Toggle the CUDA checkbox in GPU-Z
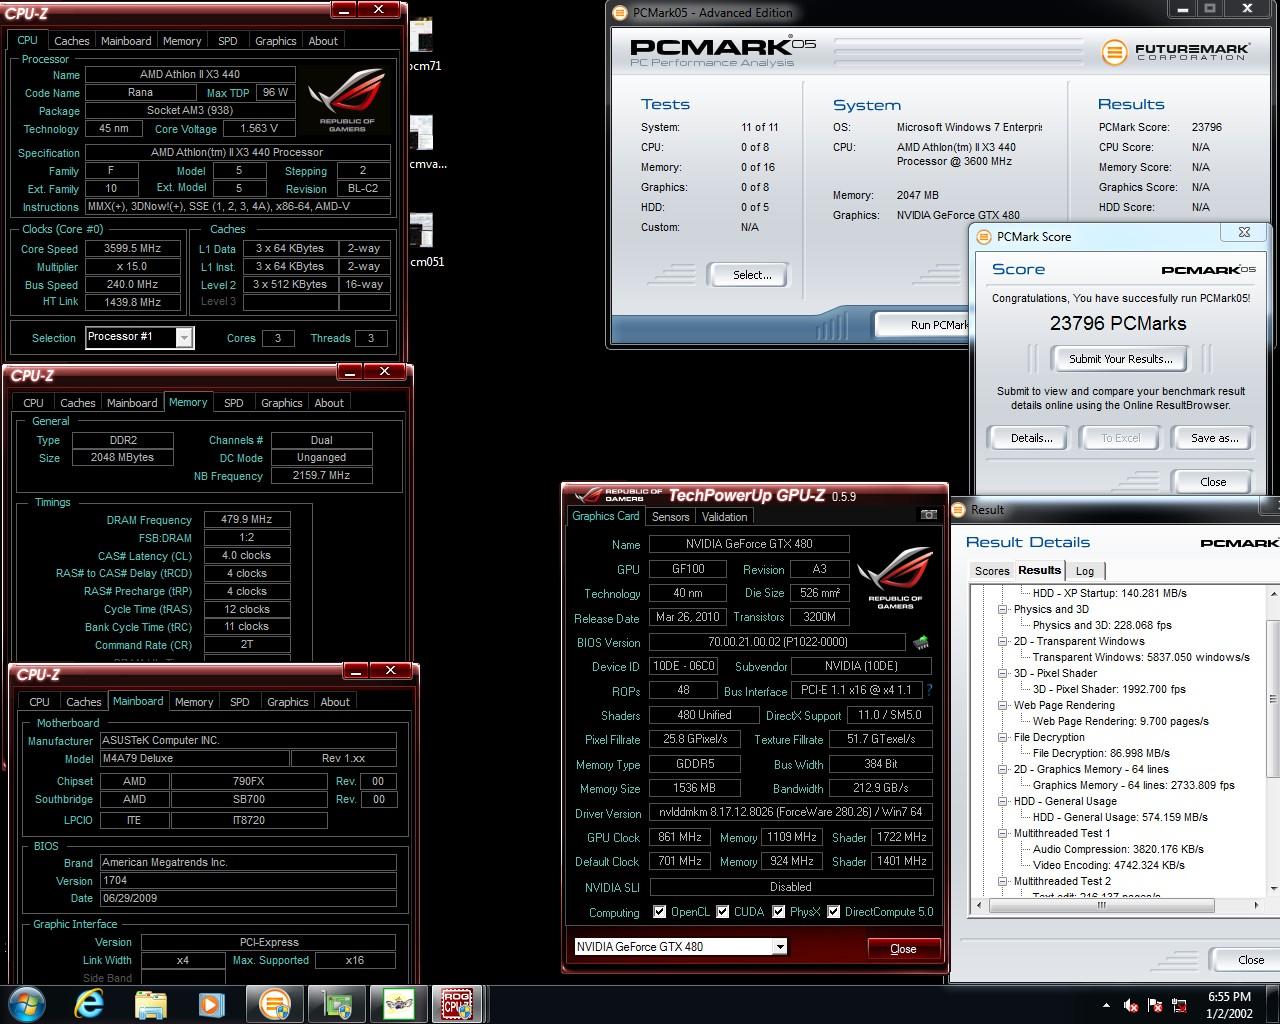 (x=723, y=911)
